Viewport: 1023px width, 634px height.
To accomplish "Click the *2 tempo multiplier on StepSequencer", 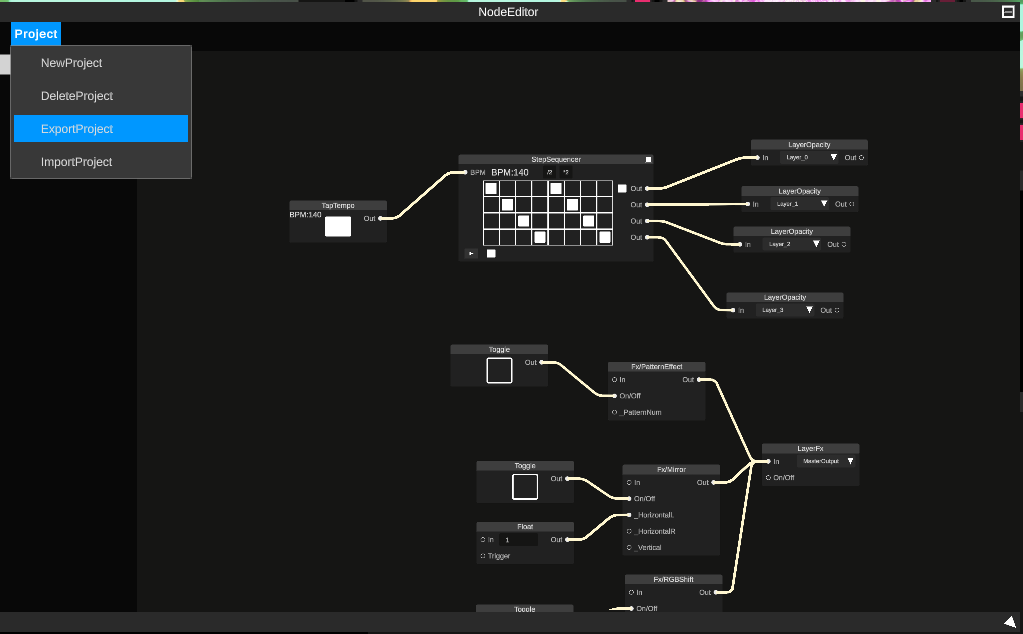I will [x=565, y=172].
